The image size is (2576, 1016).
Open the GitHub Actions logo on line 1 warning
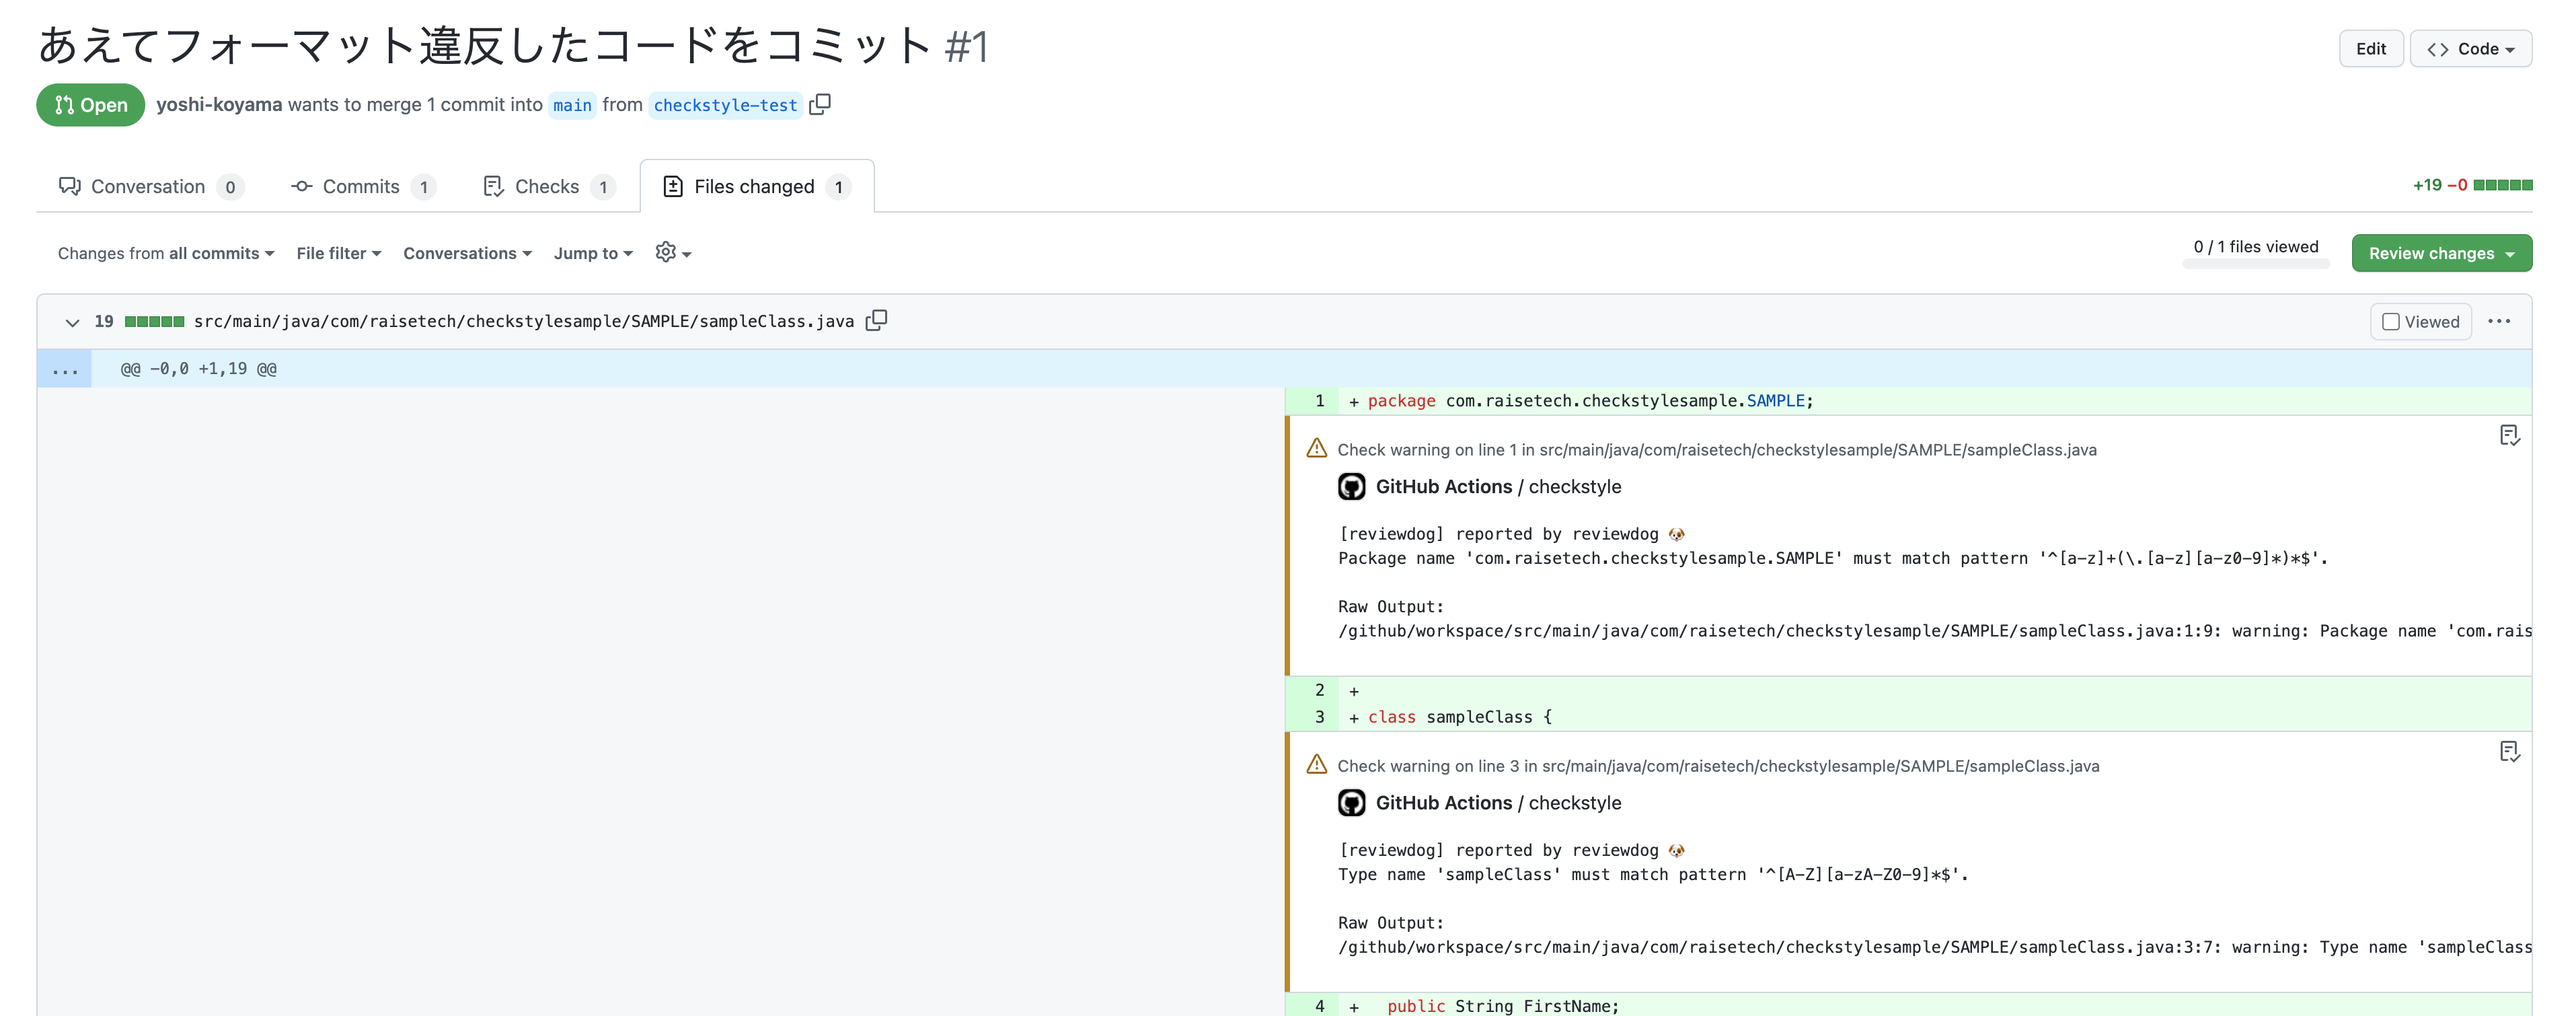(1353, 486)
